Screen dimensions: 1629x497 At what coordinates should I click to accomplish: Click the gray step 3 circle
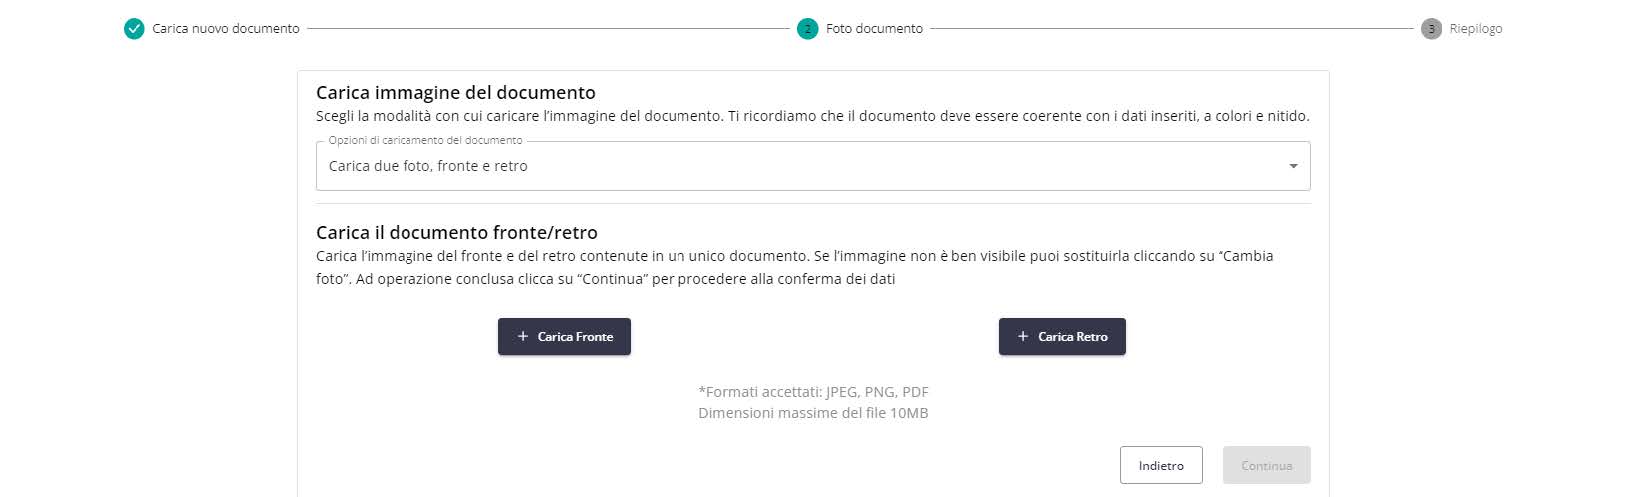click(x=1431, y=29)
